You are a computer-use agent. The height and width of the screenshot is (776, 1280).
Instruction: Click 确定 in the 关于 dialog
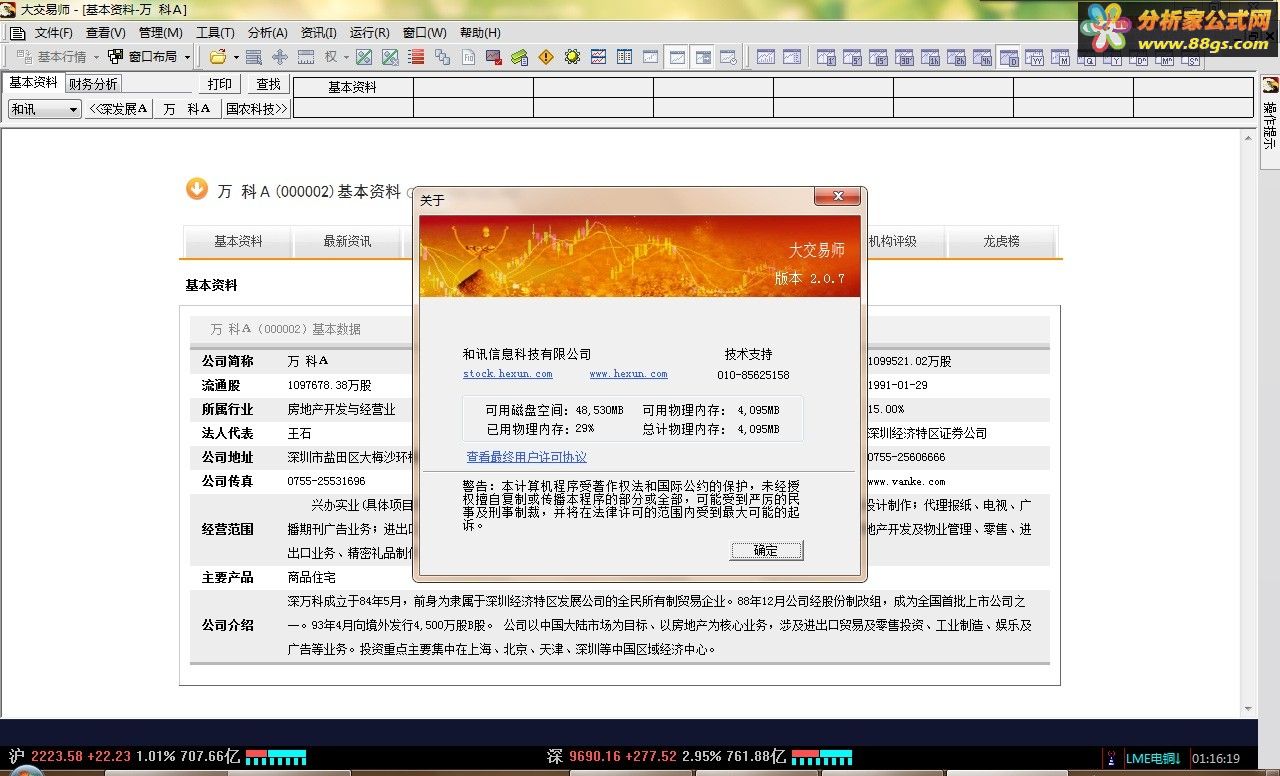tap(766, 550)
